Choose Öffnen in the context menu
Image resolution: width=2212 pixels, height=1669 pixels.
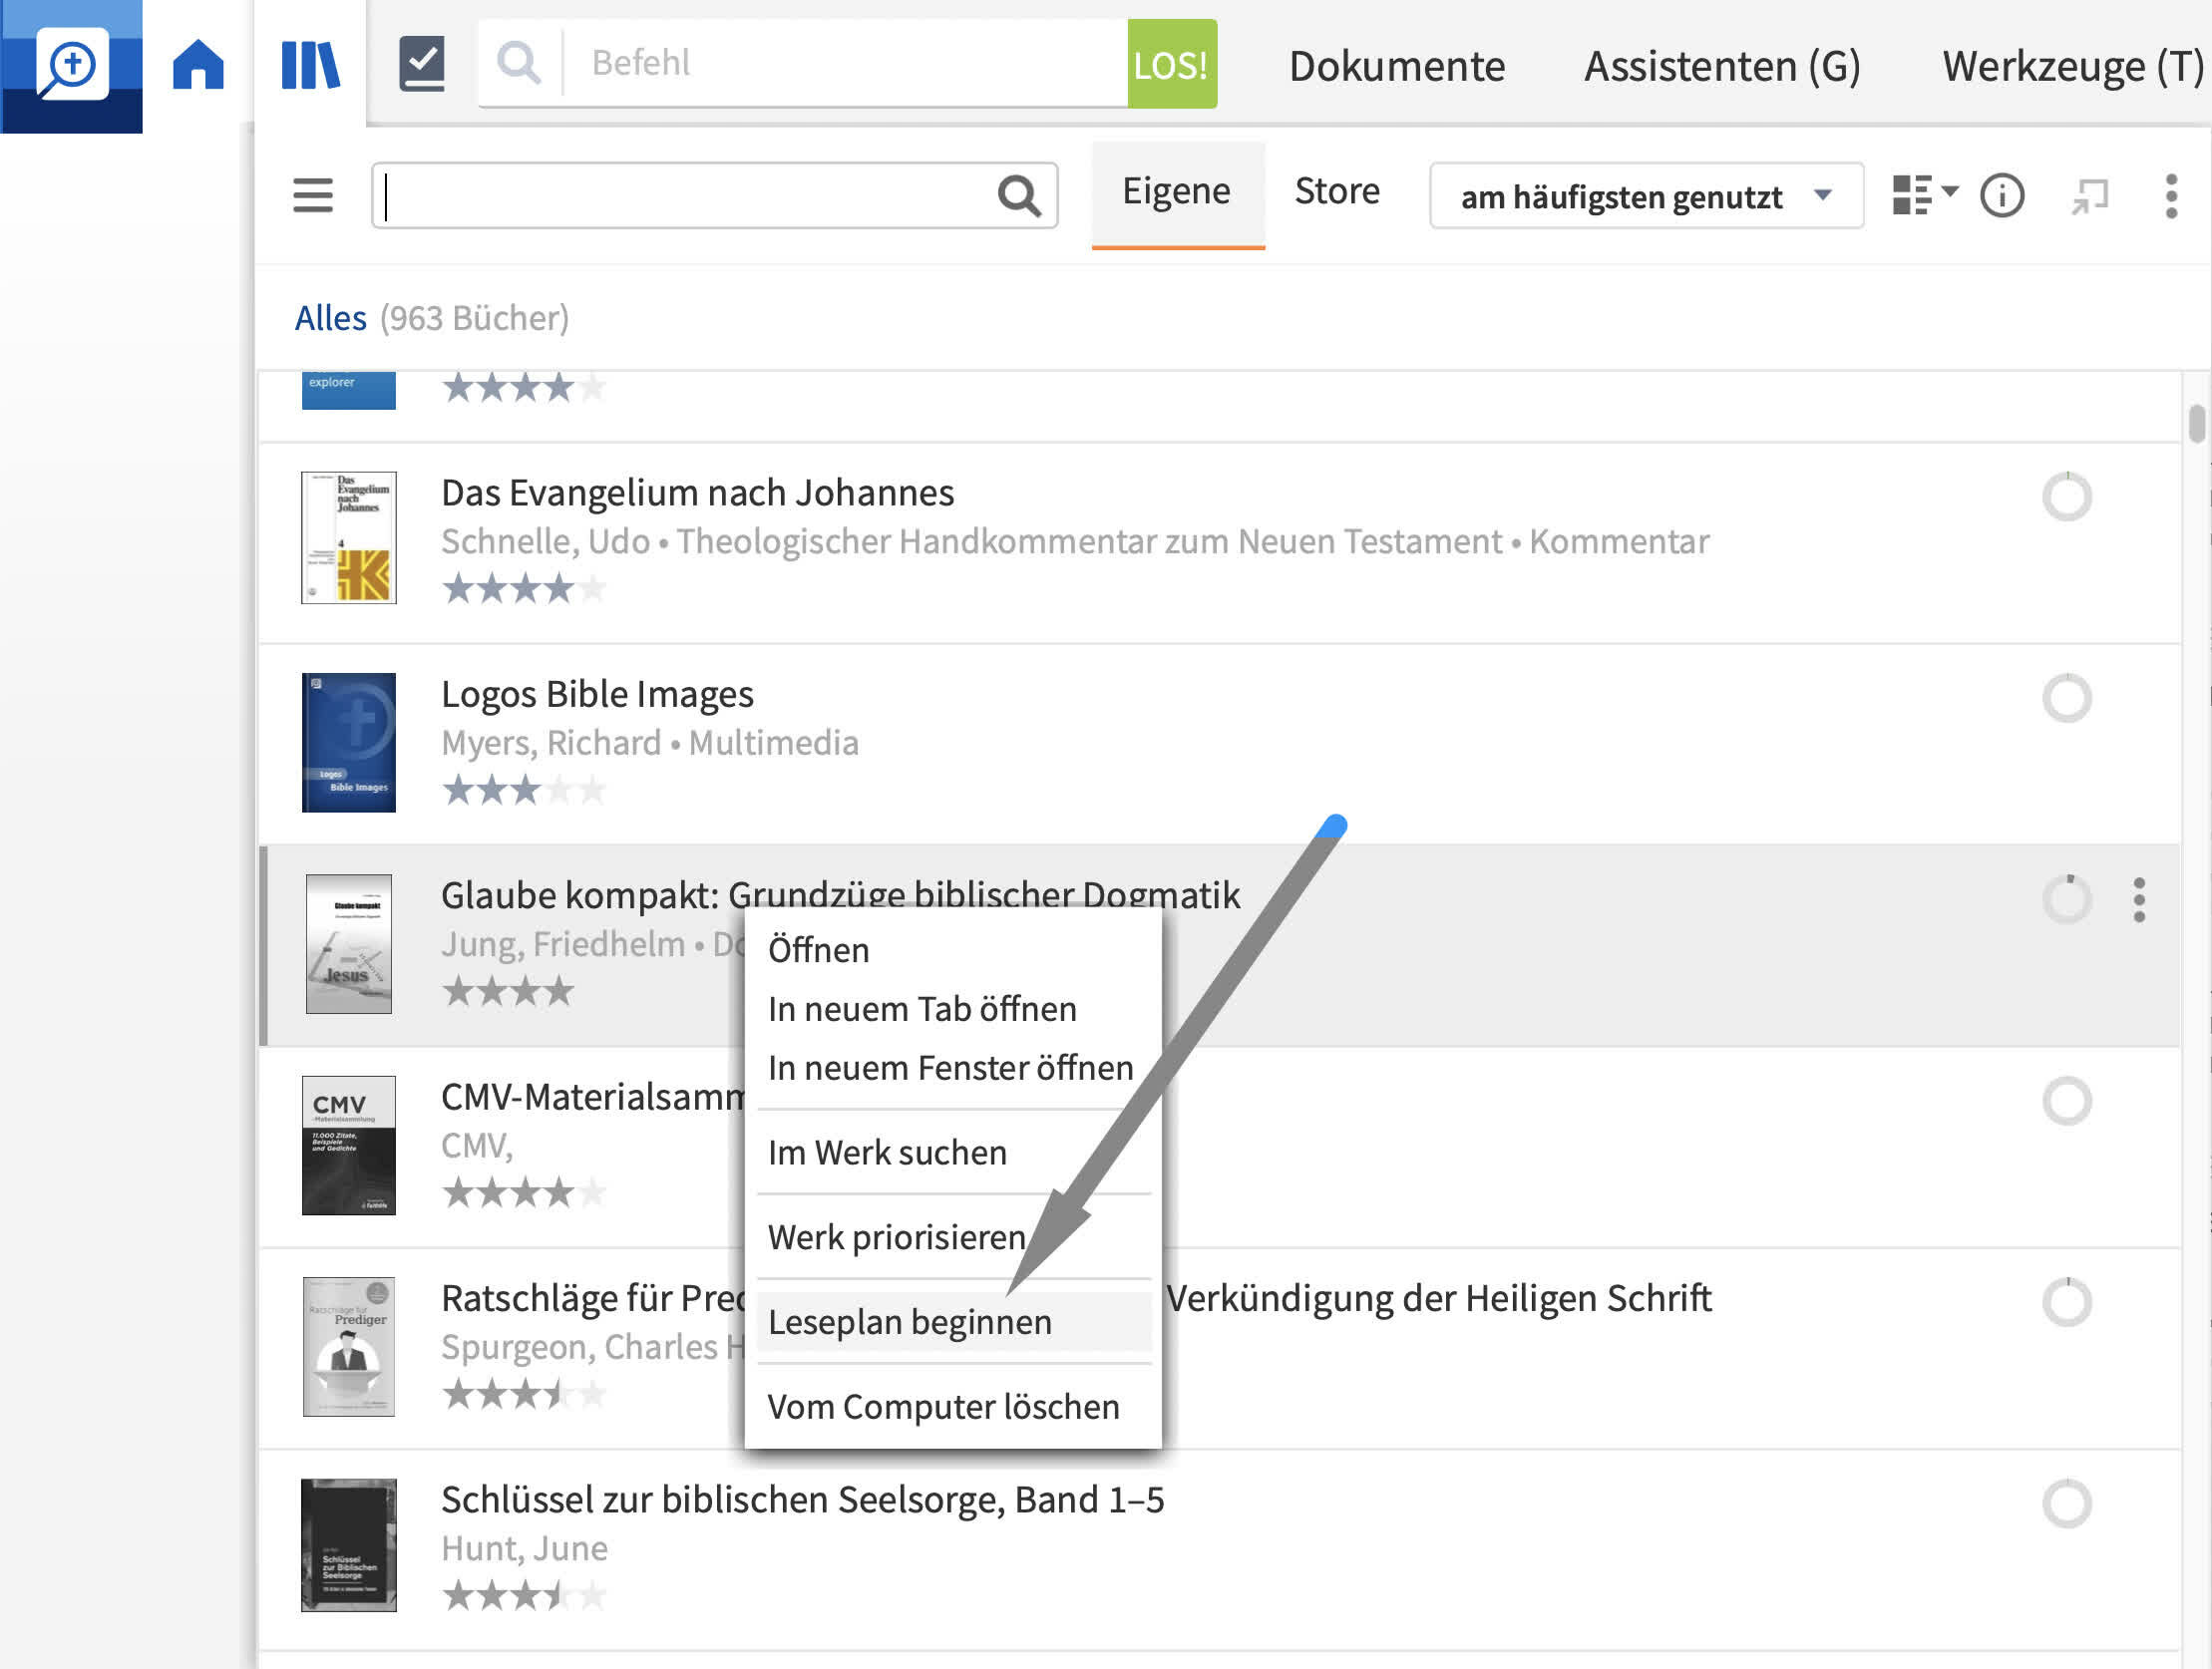[818, 950]
